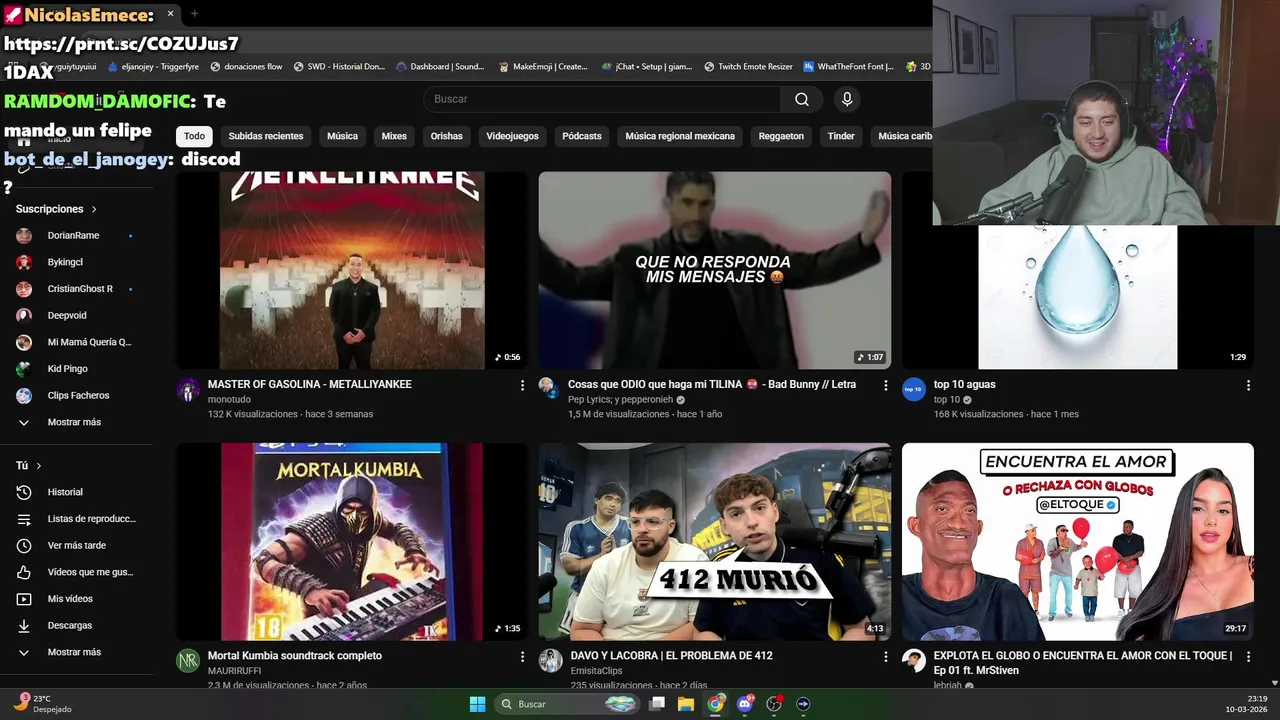
Task: Open EmisitaClips channel avatar
Action: click(550, 661)
